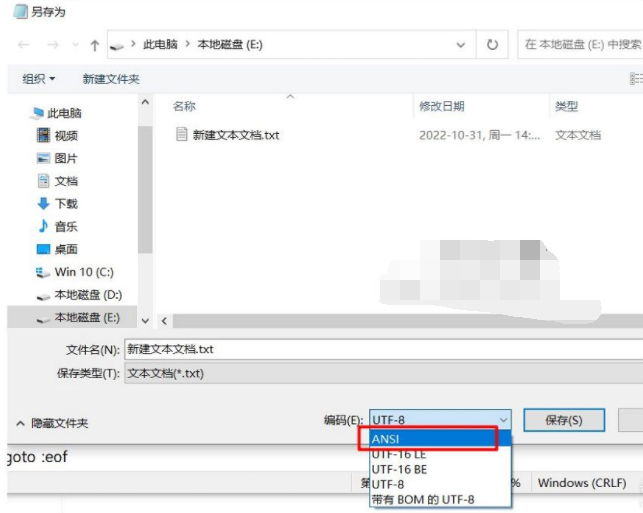Click 此电脑 in the address path
643x513 pixels.
[160, 44]
